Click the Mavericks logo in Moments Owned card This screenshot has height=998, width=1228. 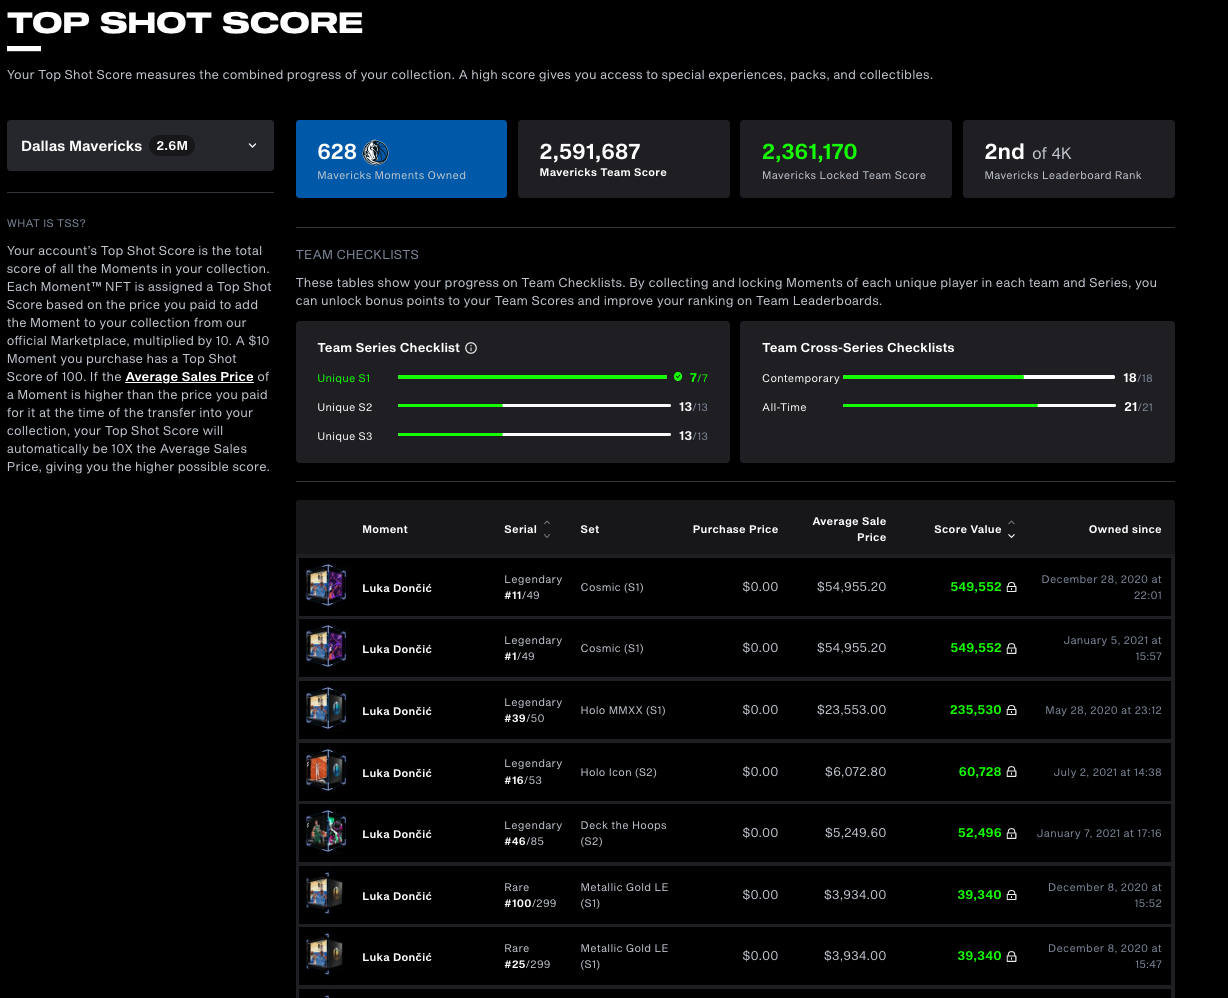tap(376, 152)
